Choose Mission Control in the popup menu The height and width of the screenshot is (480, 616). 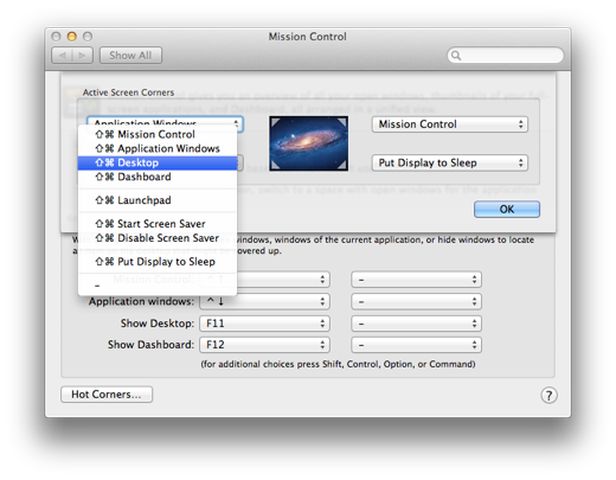tap(158, 134)
